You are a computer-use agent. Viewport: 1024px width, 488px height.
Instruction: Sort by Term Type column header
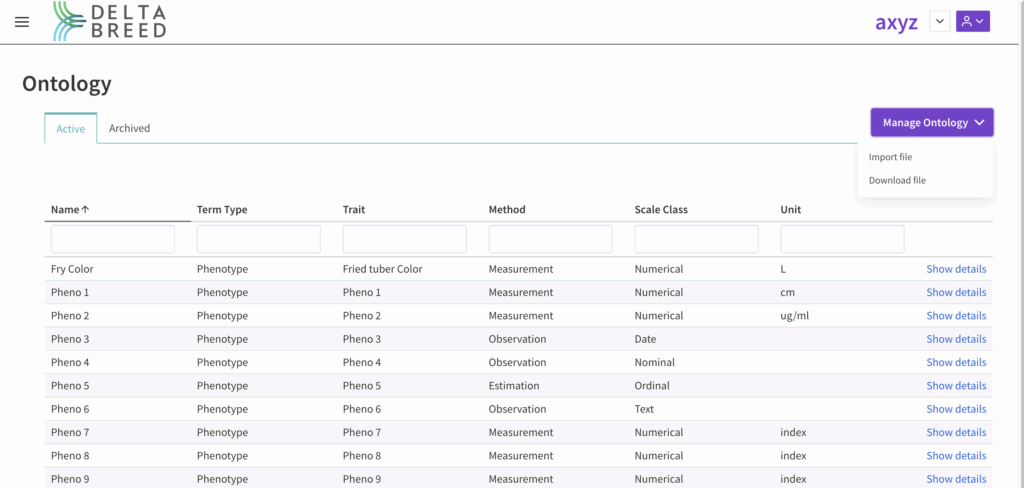222,210
